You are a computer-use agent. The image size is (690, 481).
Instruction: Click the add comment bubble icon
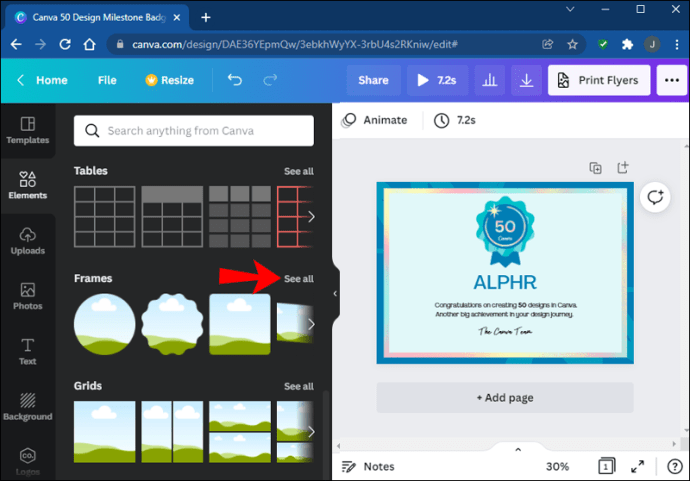(x=656, y=197)
